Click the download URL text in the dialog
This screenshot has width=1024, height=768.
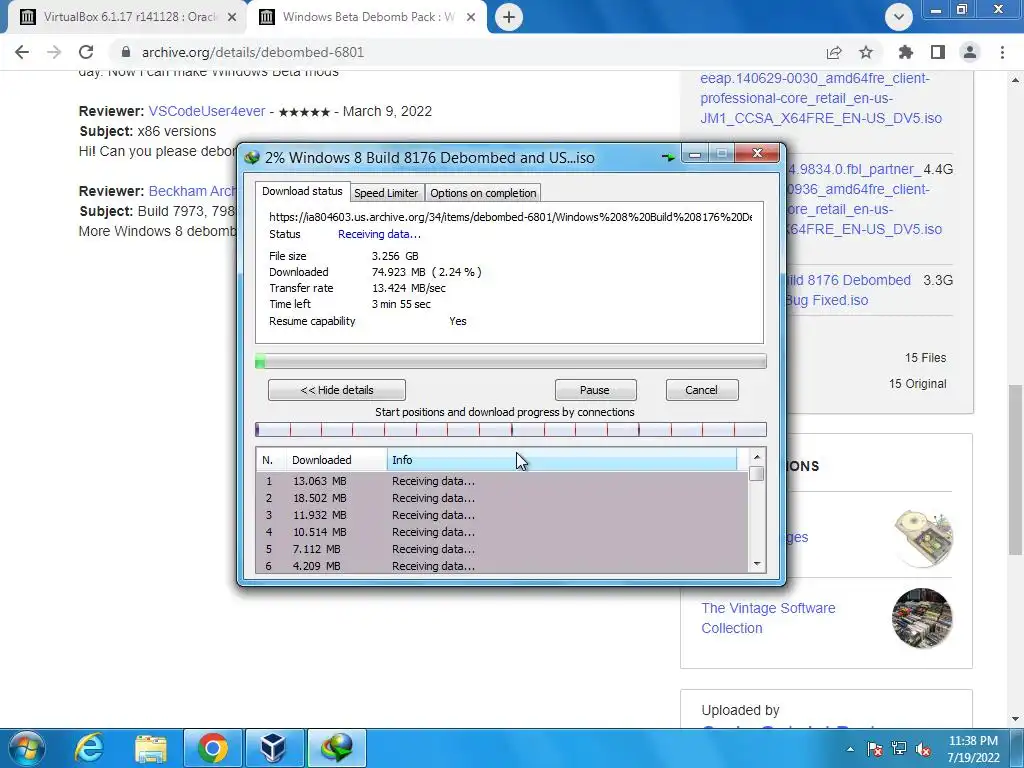pyautogui.click(x=510, y=217)
